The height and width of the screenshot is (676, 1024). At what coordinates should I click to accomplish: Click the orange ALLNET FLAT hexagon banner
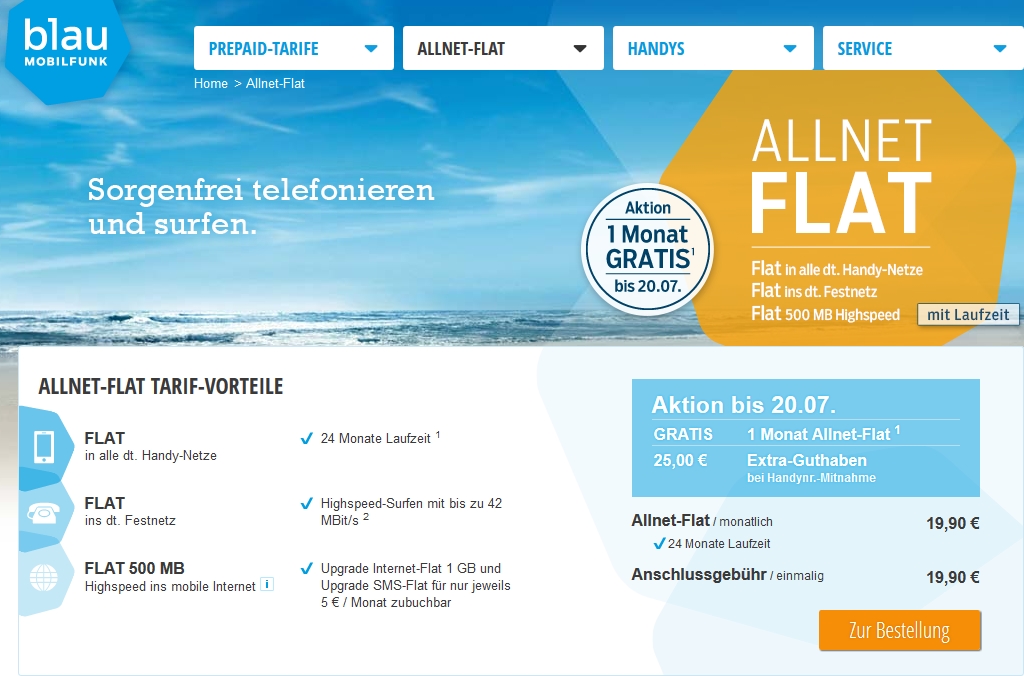tap(842, 209)
